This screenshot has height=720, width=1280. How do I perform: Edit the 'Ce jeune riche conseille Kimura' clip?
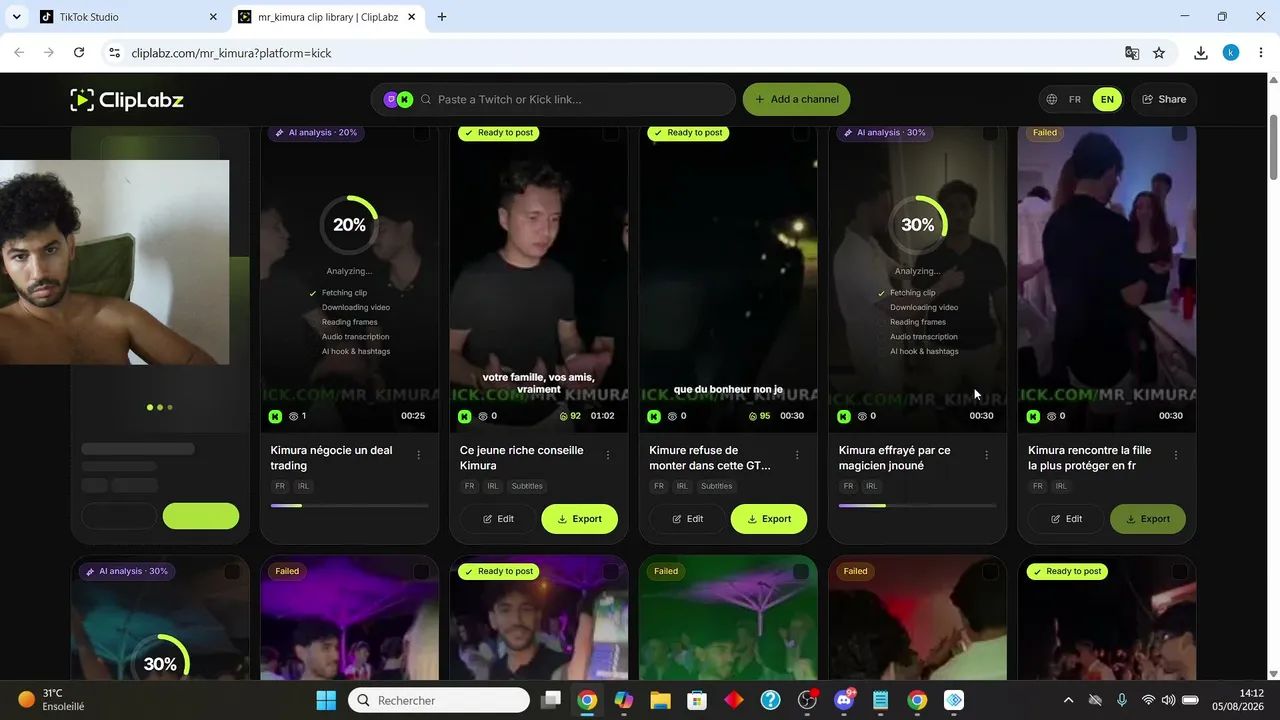point(498,519)
